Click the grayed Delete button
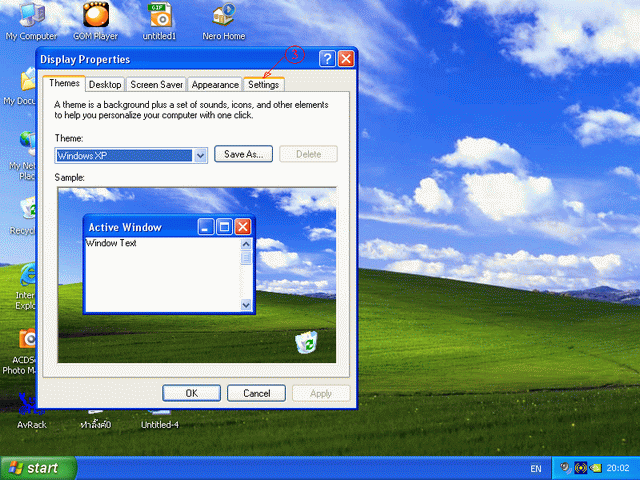640x480 pixels. tap(308, 154)
